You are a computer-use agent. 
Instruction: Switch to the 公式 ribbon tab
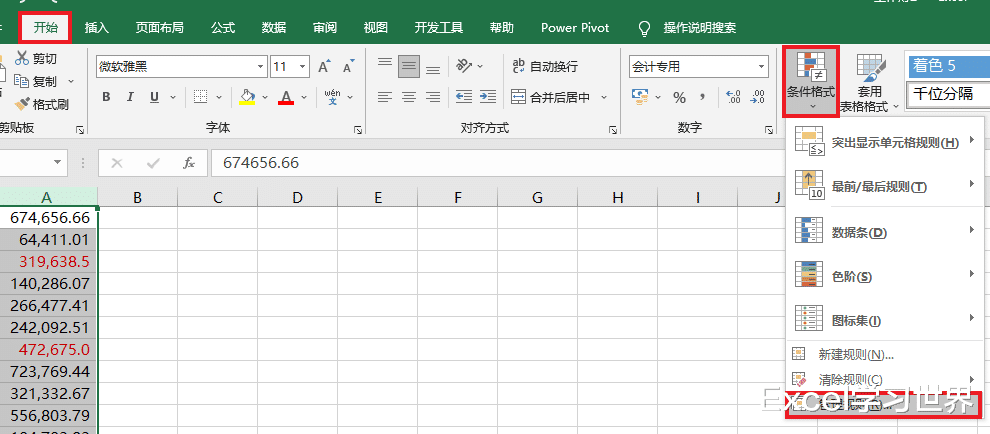pyautogui.click(x=223, y=28)
